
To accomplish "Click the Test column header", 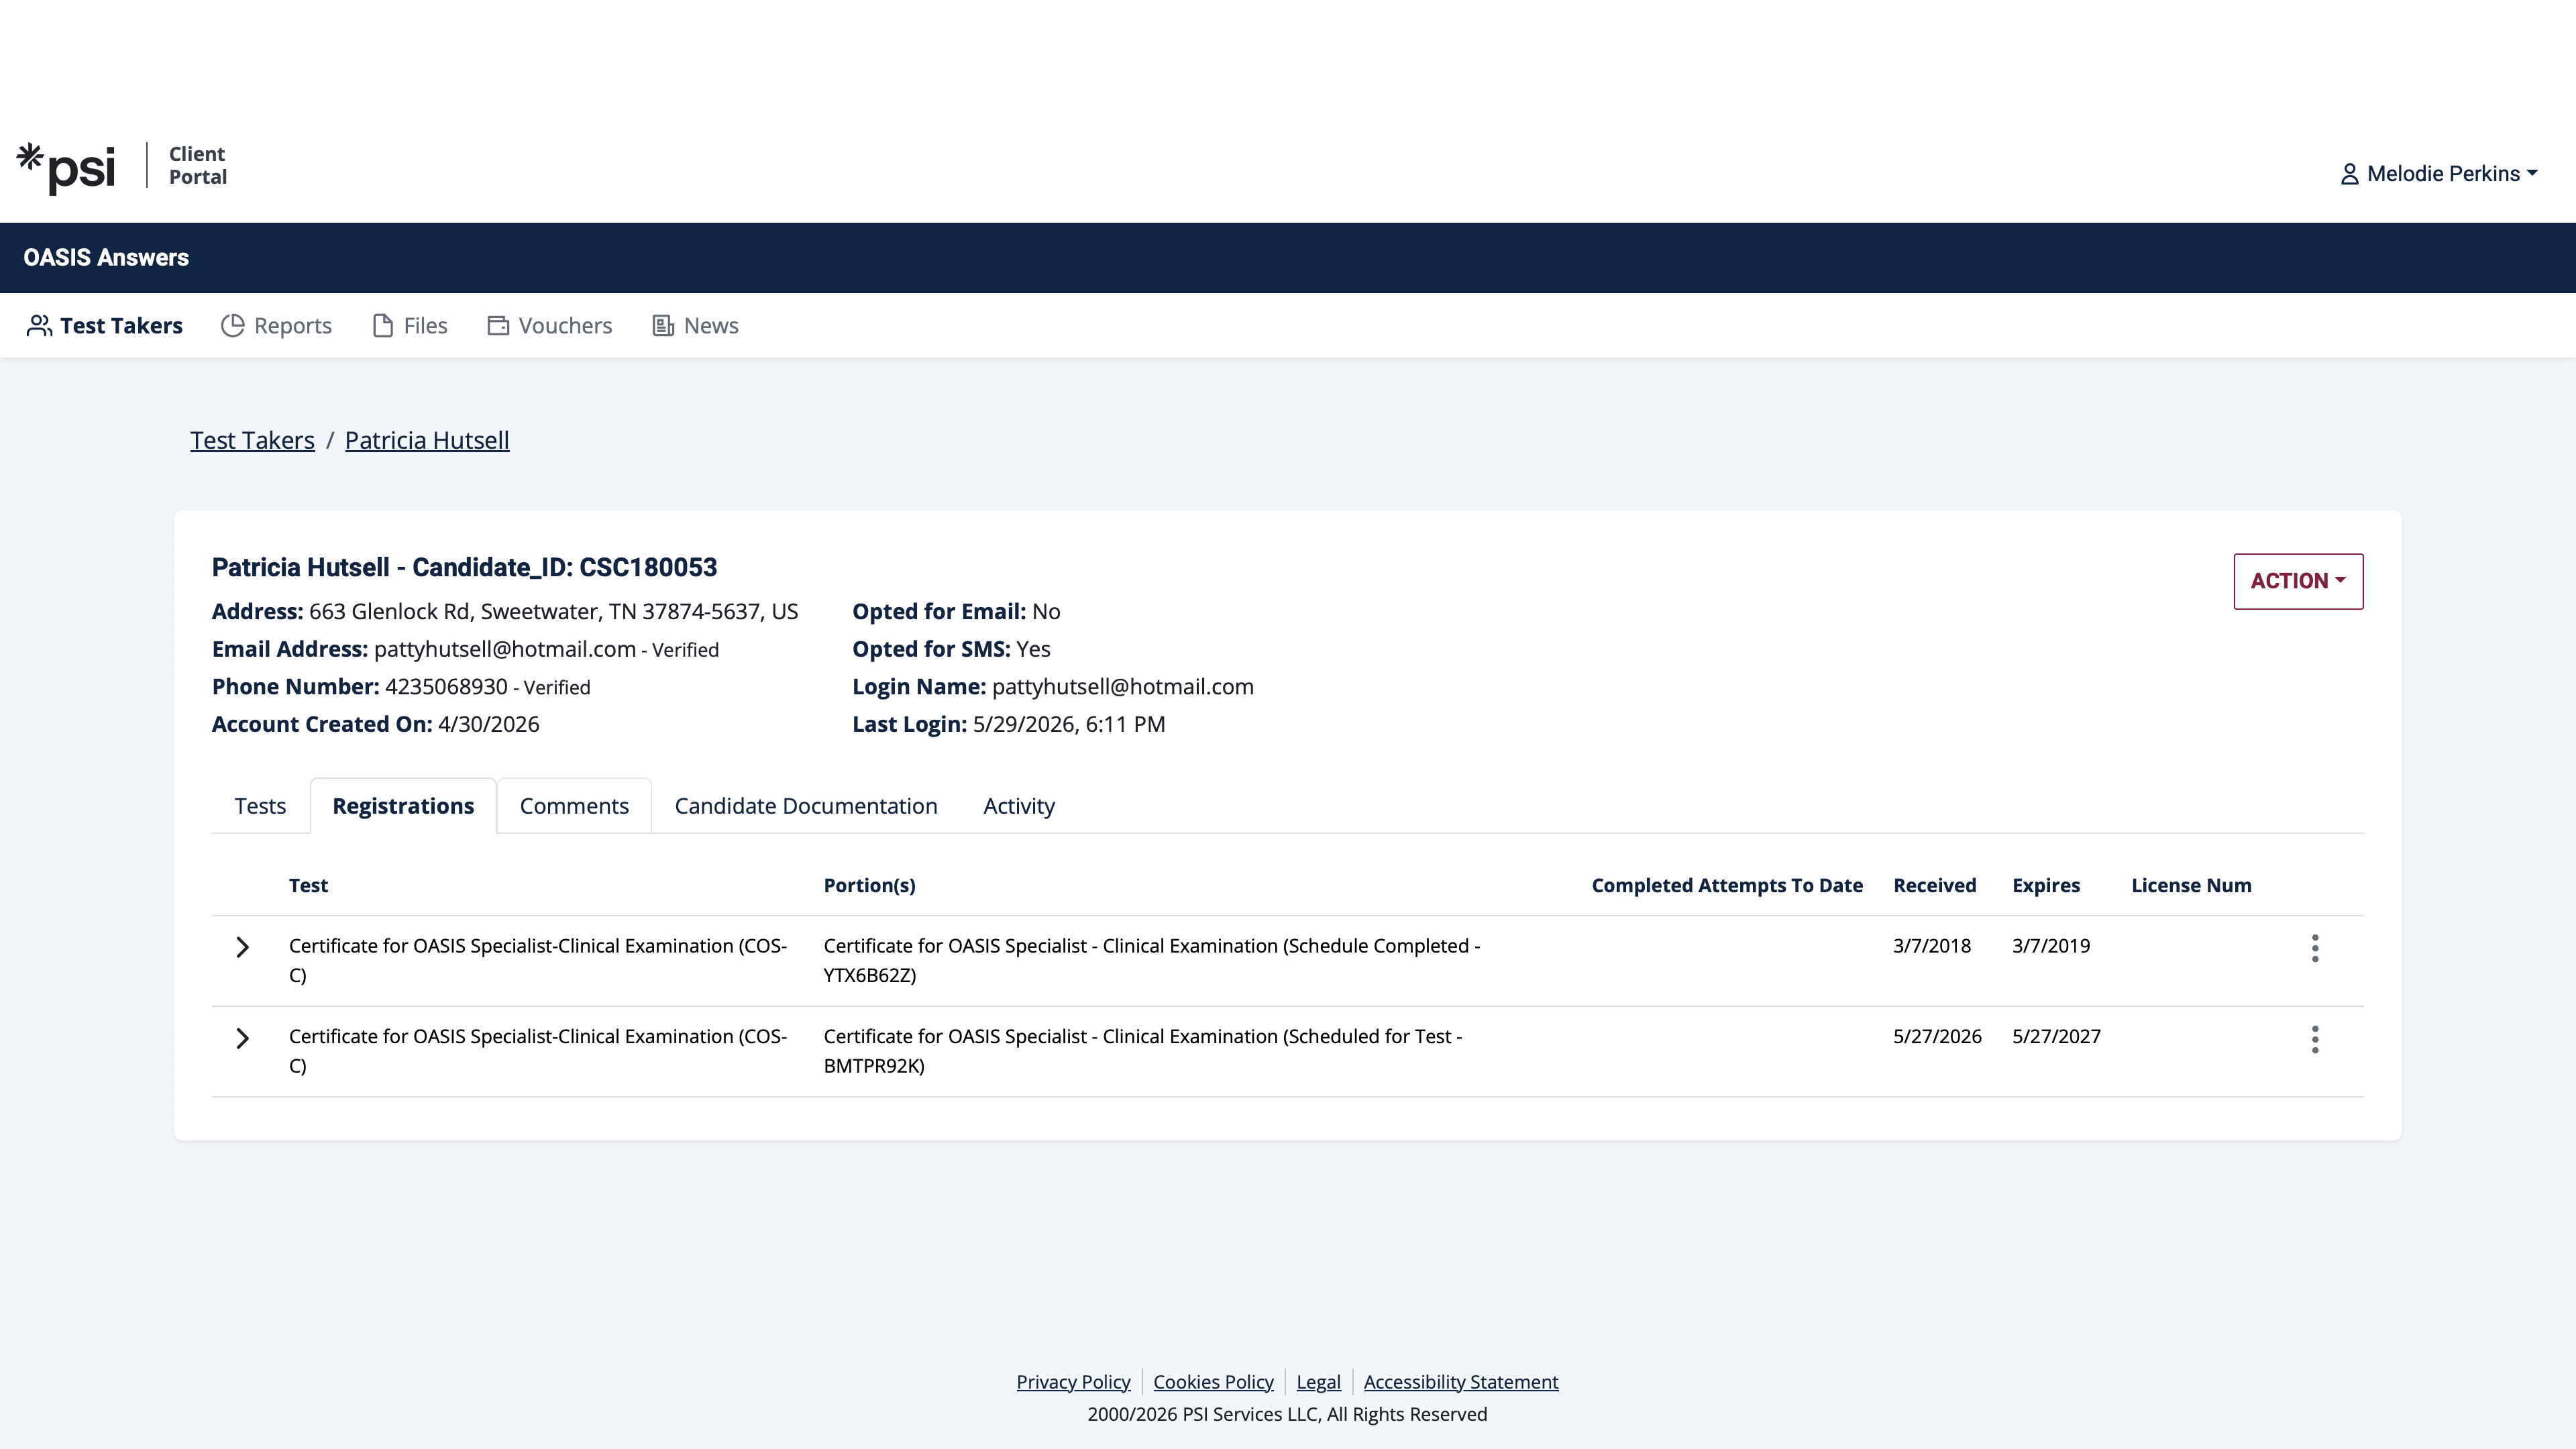I will (x=308, y=886).
